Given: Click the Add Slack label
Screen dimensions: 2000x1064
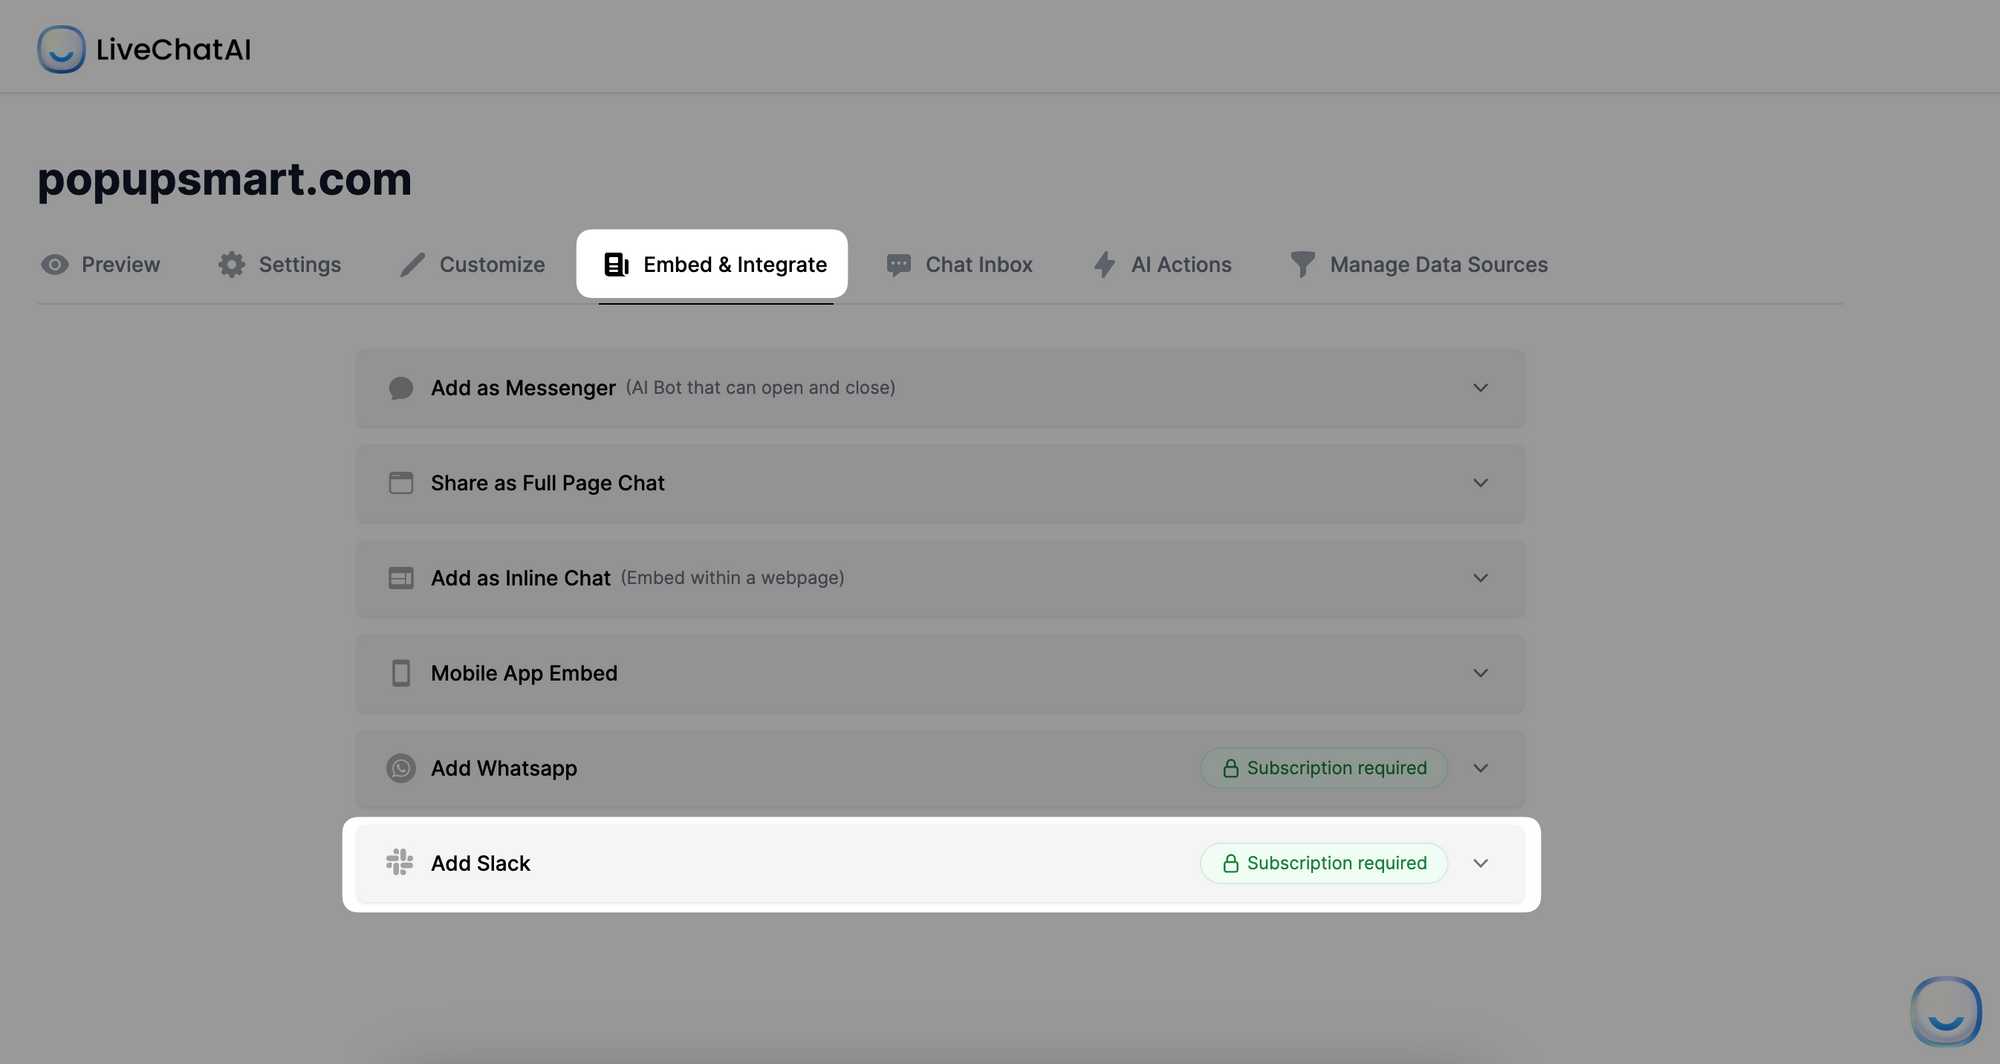Looking at the screenshot, I should click(480, 863).
